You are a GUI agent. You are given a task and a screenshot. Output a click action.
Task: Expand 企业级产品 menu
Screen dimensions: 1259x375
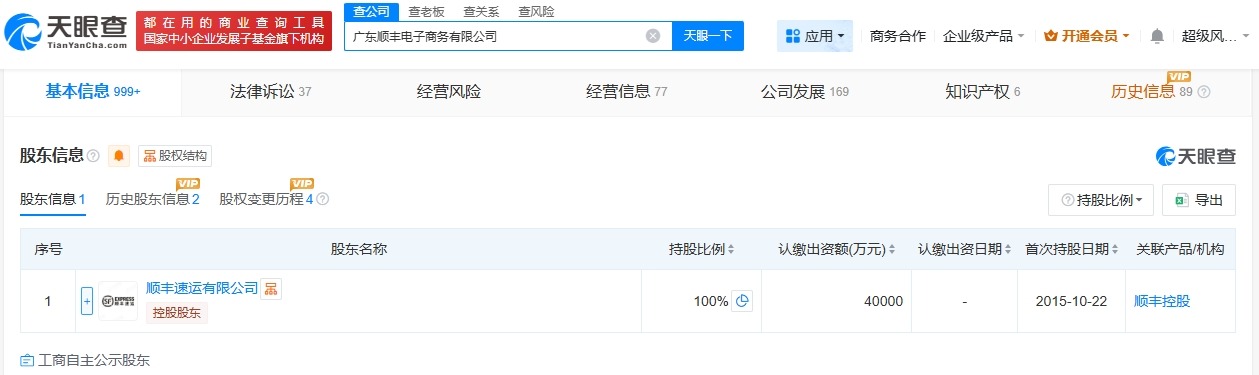pos(984,36)
